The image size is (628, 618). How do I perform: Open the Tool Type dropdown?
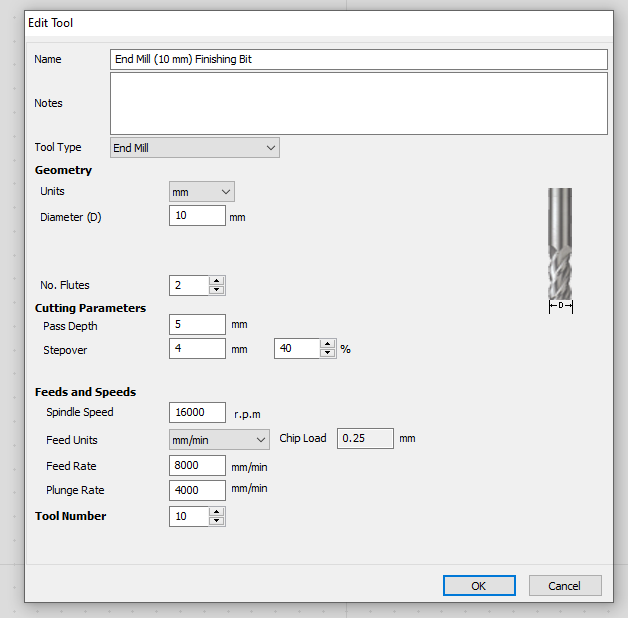pyautogui.click(x=194, y=148)
